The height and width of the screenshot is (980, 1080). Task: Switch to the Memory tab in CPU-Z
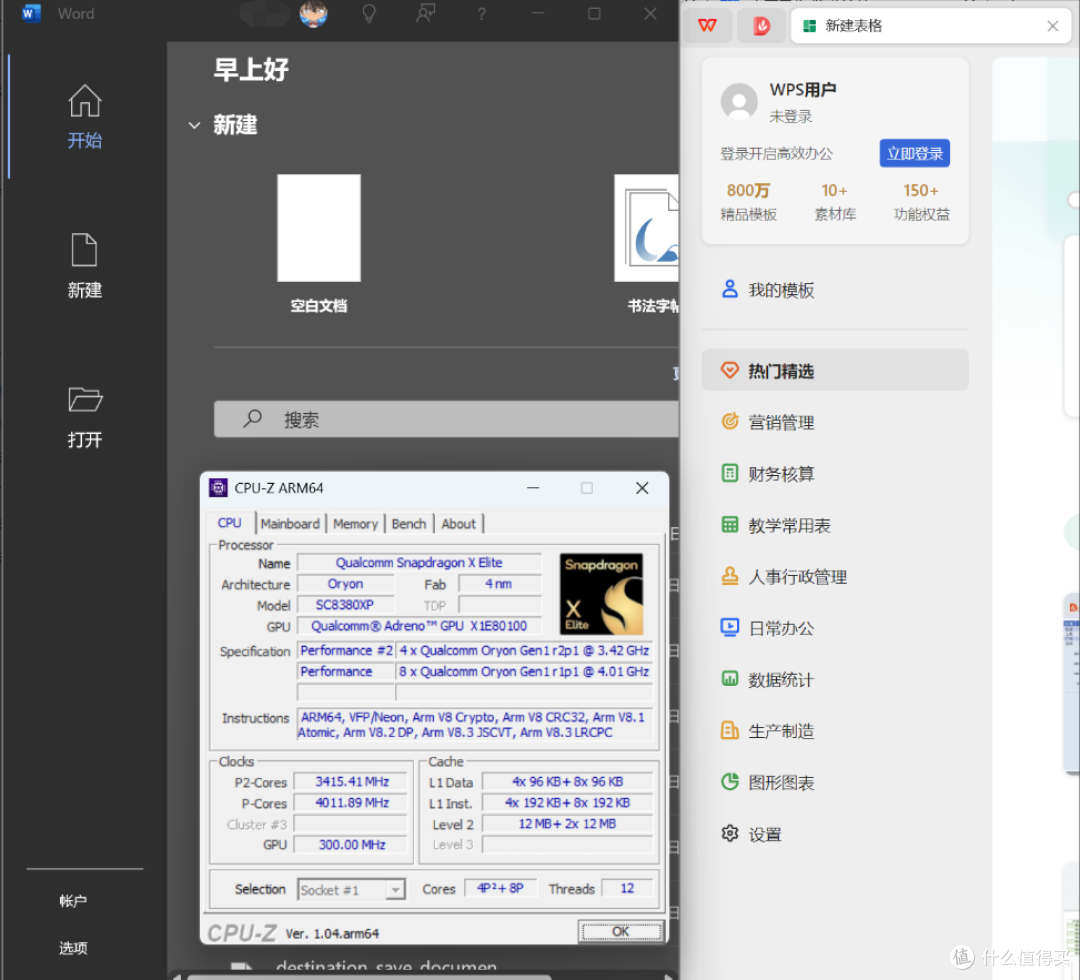(355, 523)
